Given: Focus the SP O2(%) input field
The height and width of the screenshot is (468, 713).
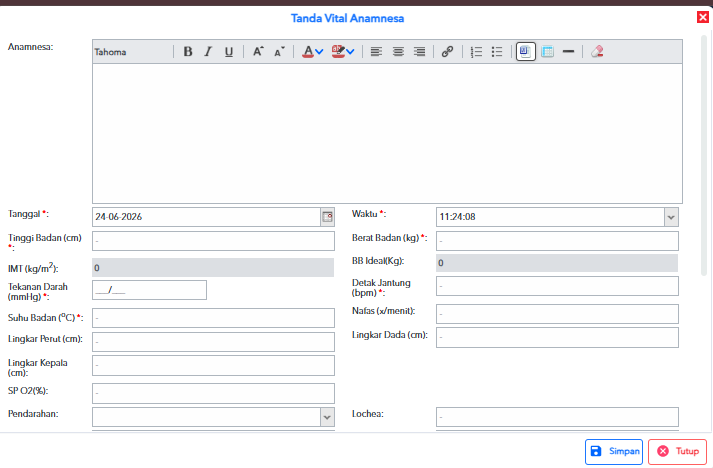Looking at the screenshot, I should 213,393.
